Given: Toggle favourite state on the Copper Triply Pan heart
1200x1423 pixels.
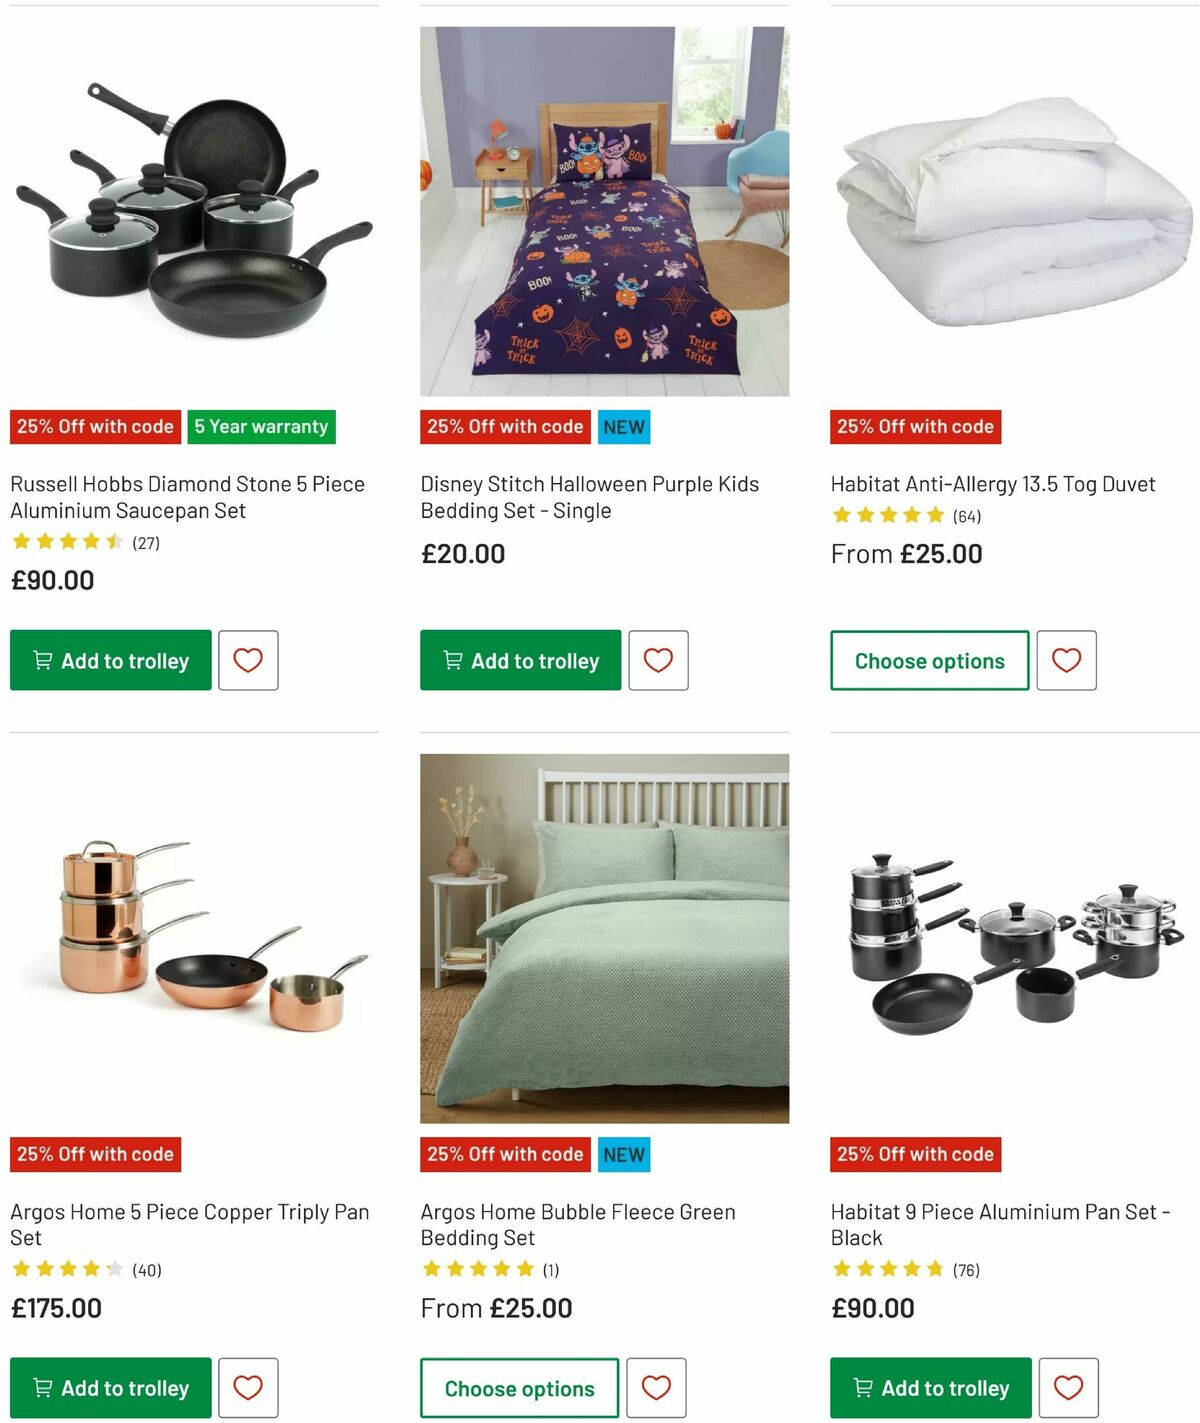Looking at the screenshot, I should pyautogui.click(x=247, y=1387).
